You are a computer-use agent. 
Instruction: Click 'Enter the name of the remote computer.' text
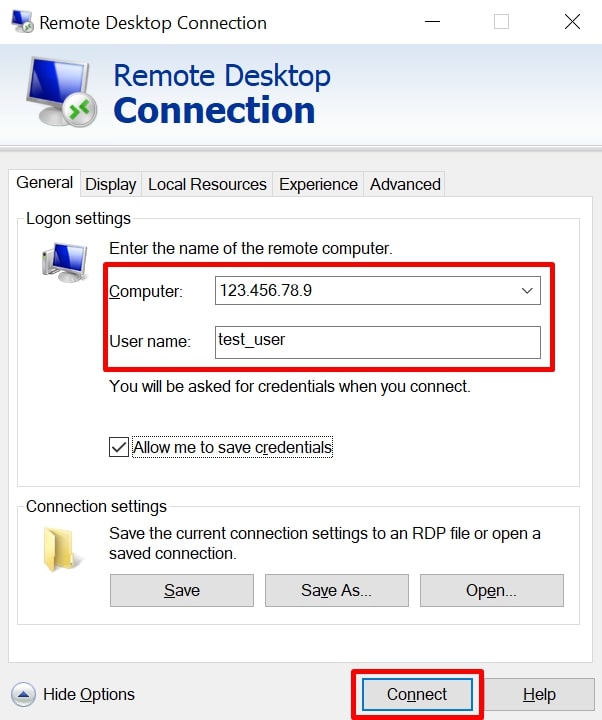click(x=251, y=248)
